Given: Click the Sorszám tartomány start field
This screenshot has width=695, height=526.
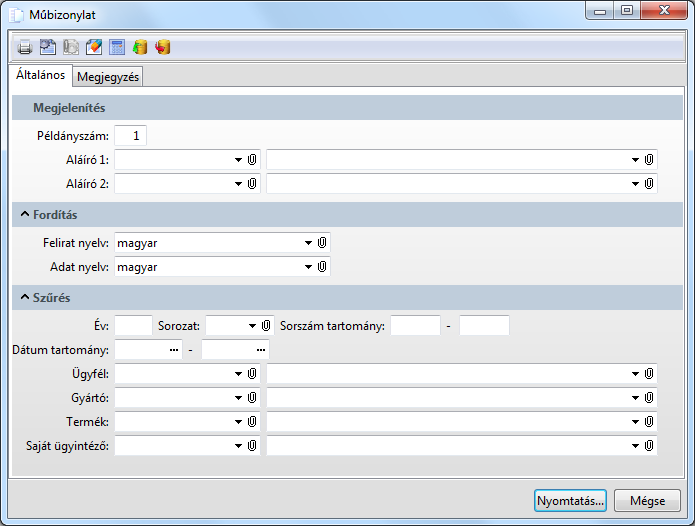Looking at the screenshot, I should coord(415,326).
